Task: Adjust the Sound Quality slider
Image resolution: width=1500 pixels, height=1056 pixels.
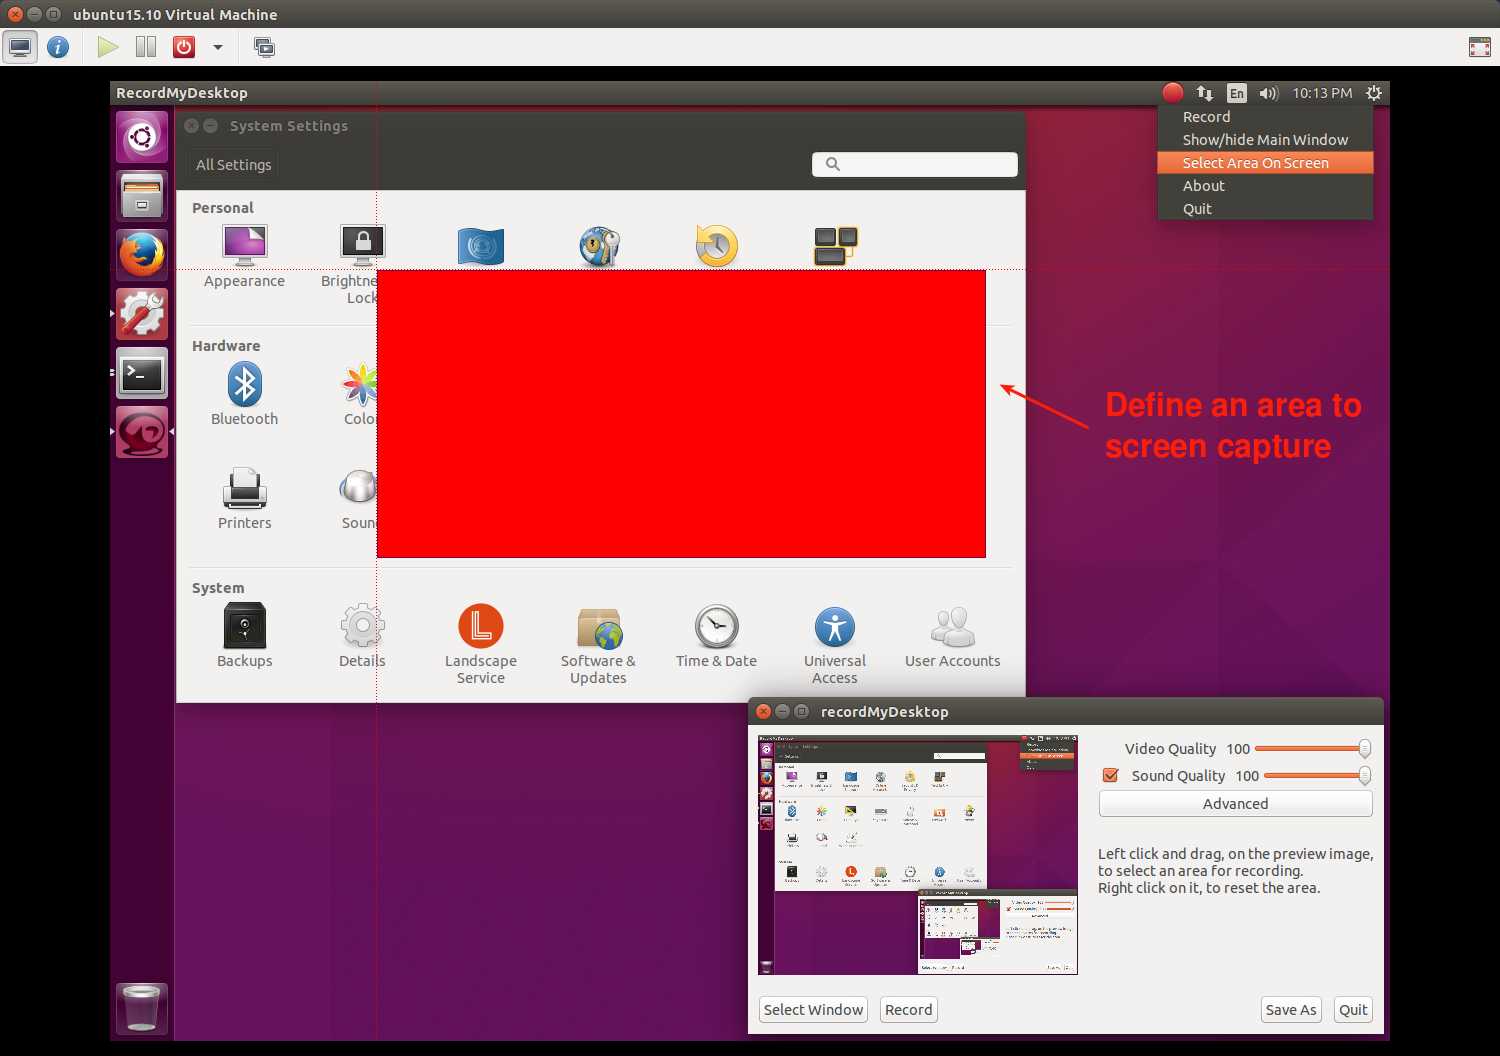Action: click(1317, 775)
